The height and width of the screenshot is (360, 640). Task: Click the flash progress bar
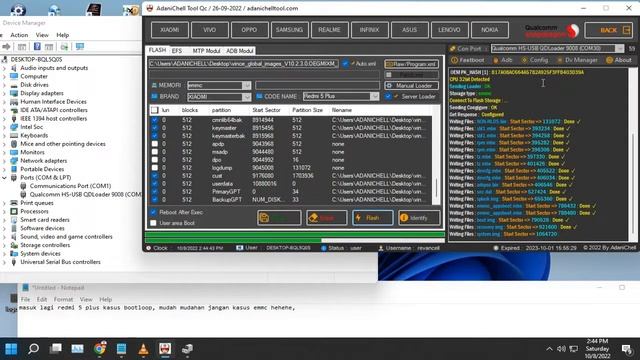click(295, 235)
